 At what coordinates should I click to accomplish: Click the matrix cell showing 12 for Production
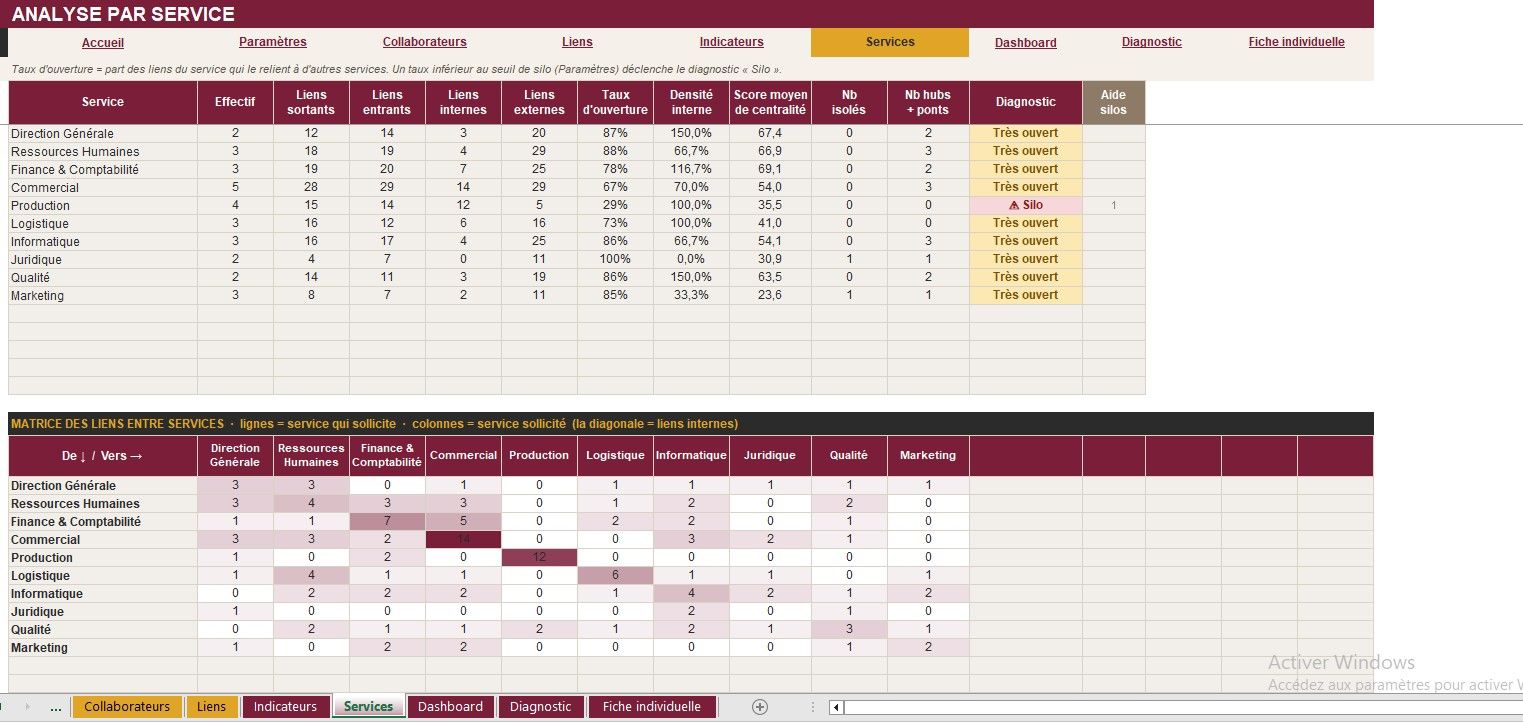539,558
